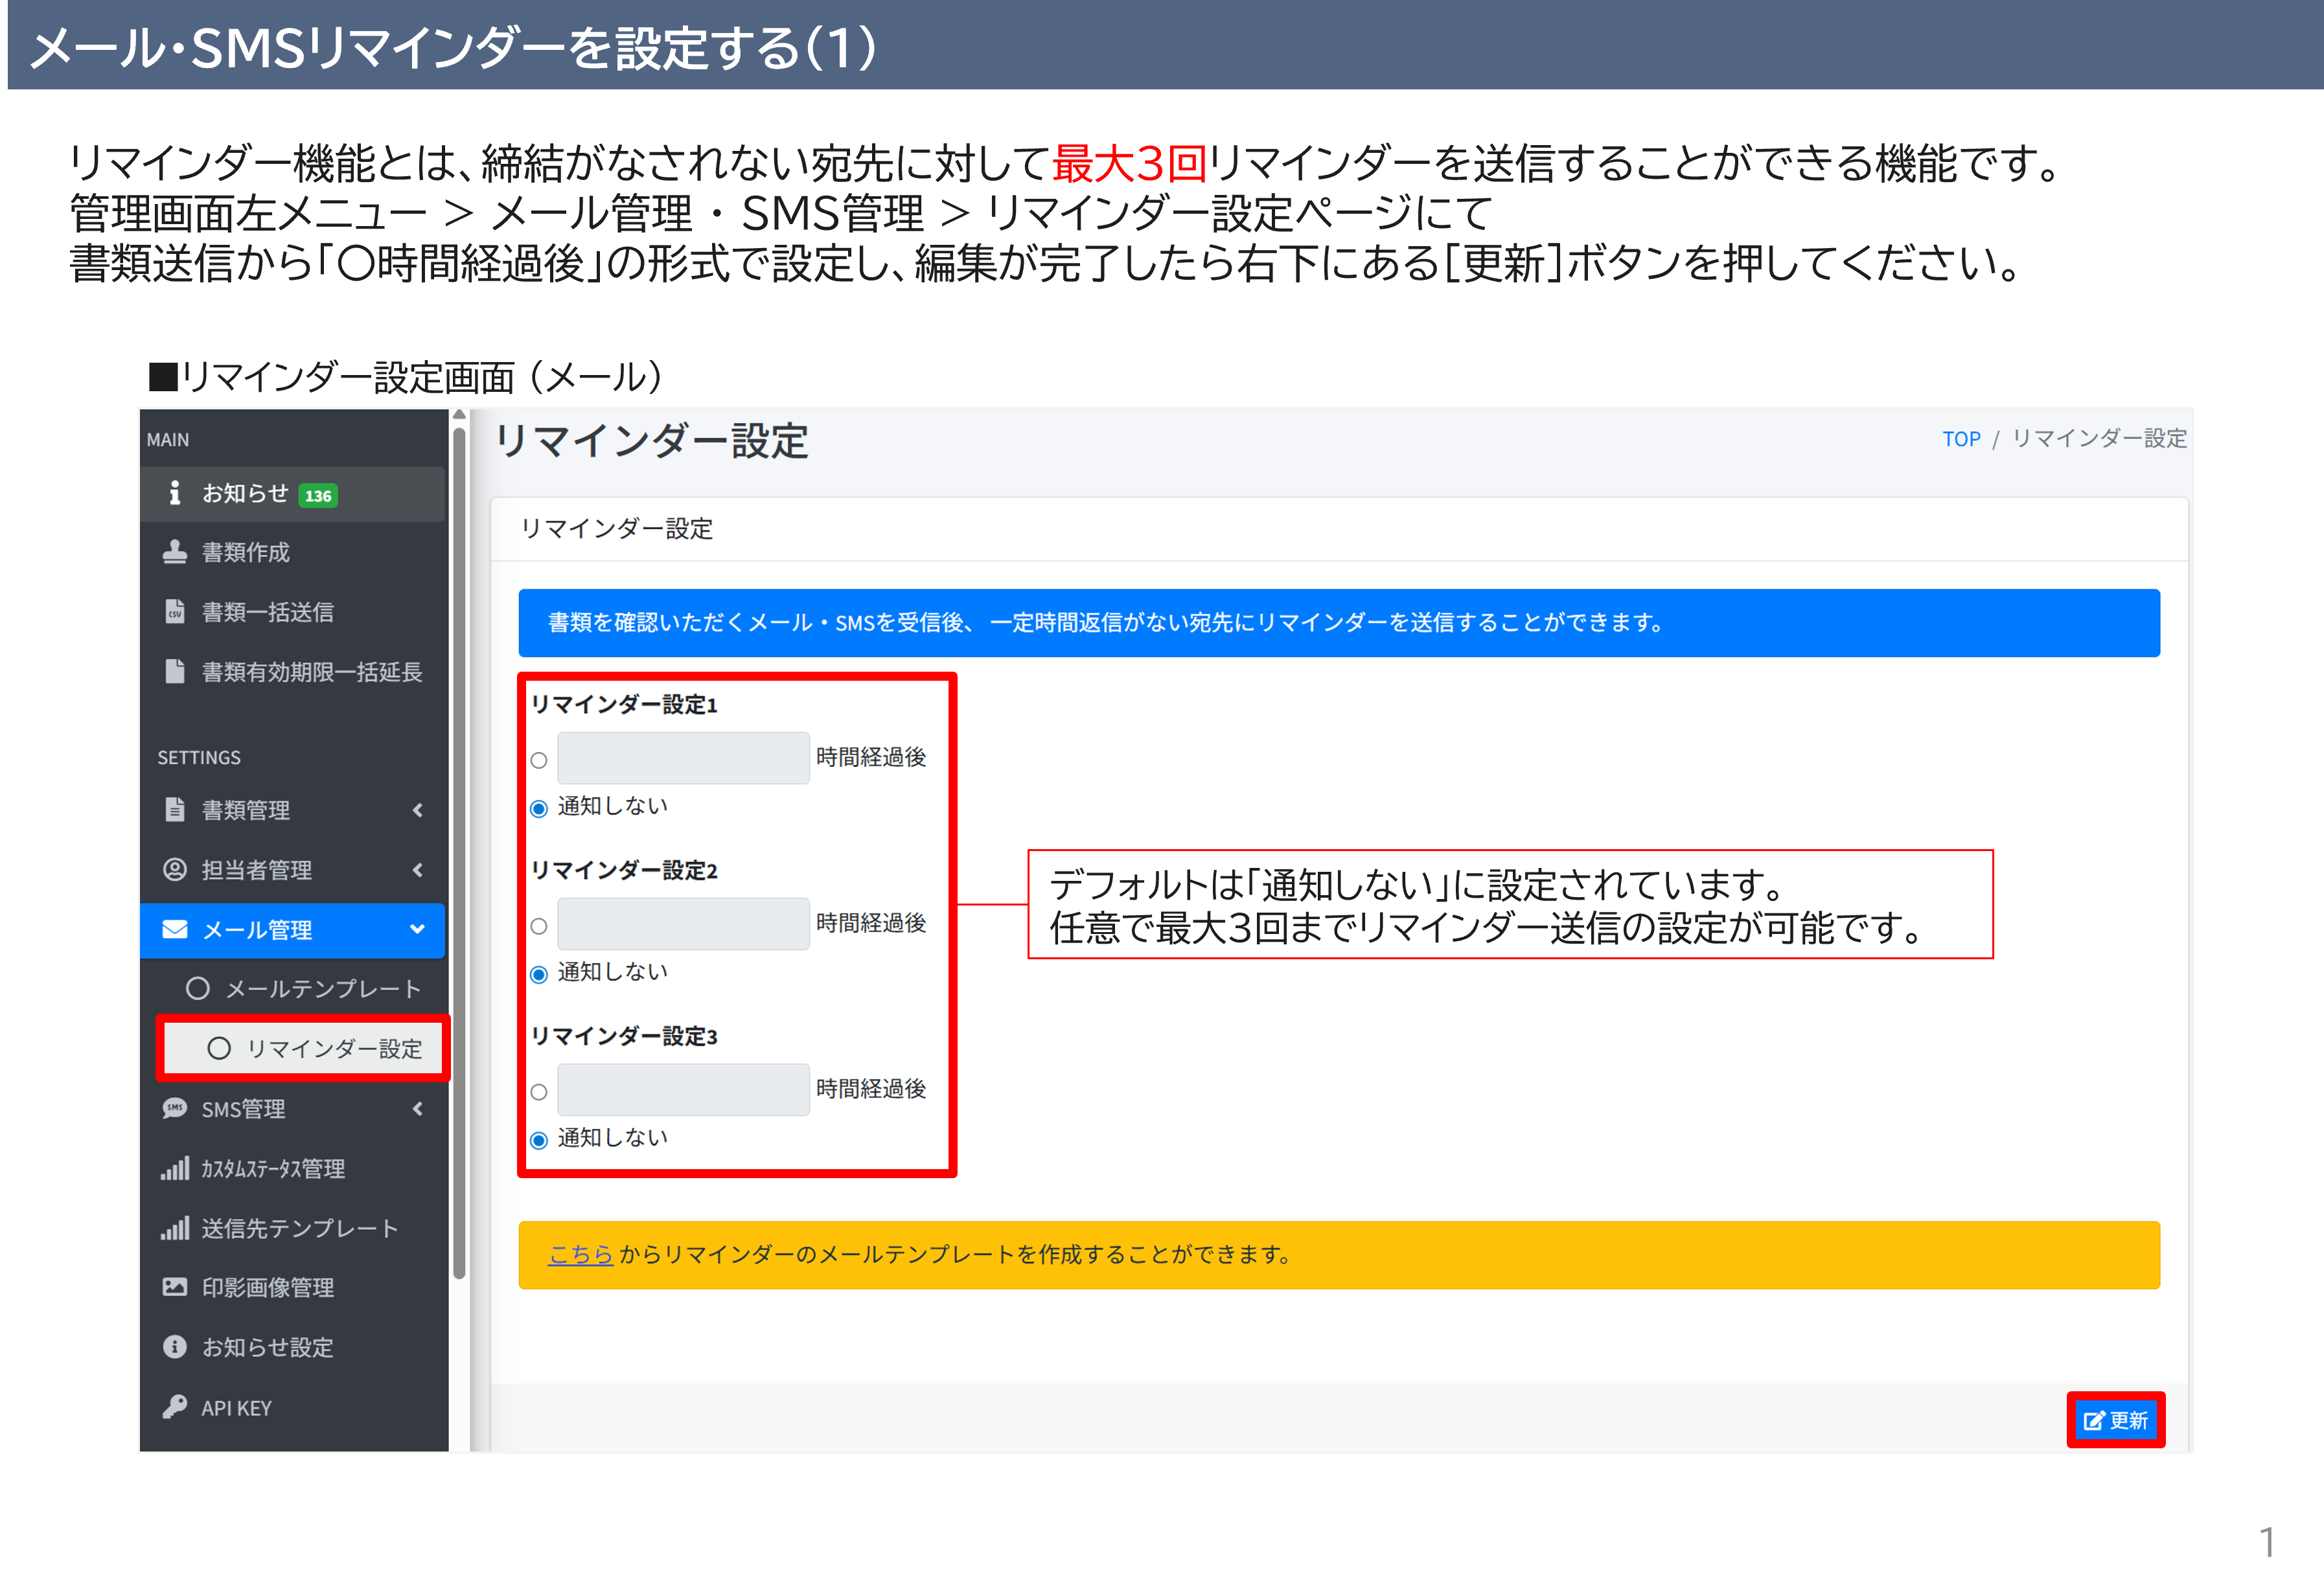Click the 担当者管理 user circle icon
2324x1583 pixels.
tap(175, 869)
